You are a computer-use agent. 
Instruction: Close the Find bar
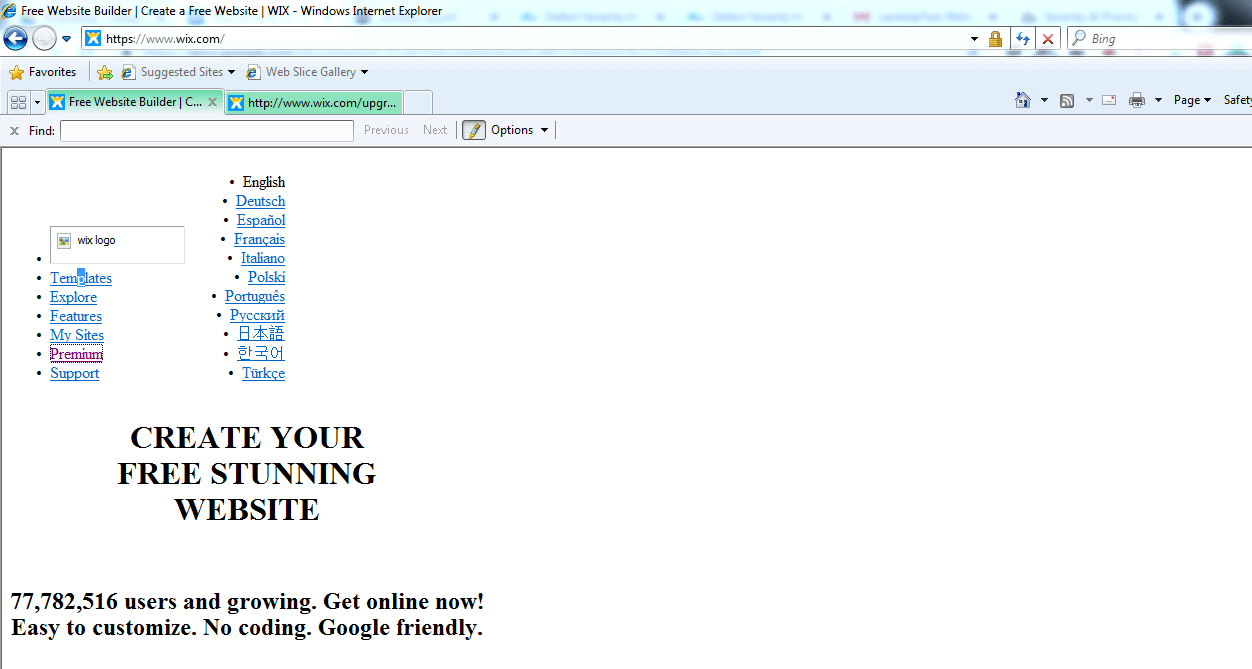14,130
